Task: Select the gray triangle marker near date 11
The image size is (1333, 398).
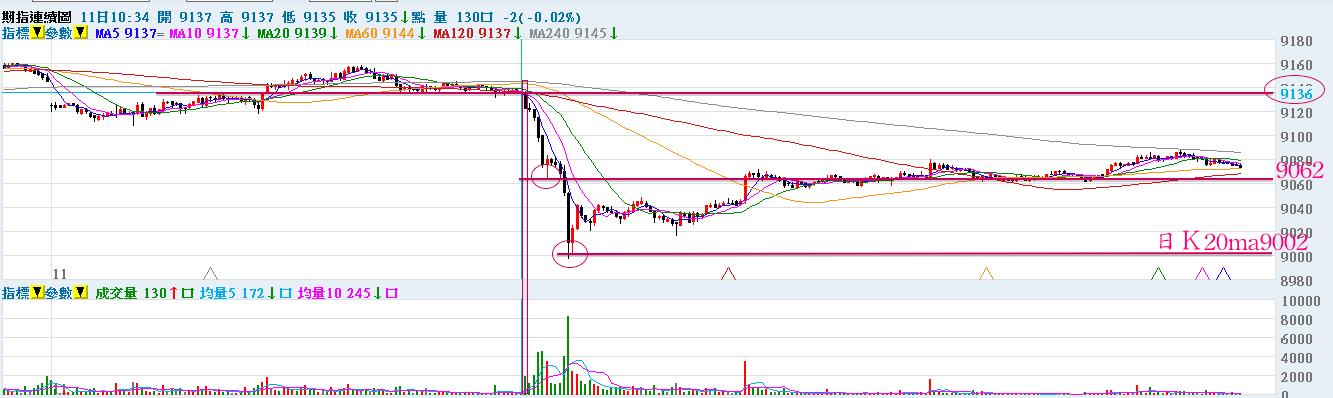Action: [210, 273]
